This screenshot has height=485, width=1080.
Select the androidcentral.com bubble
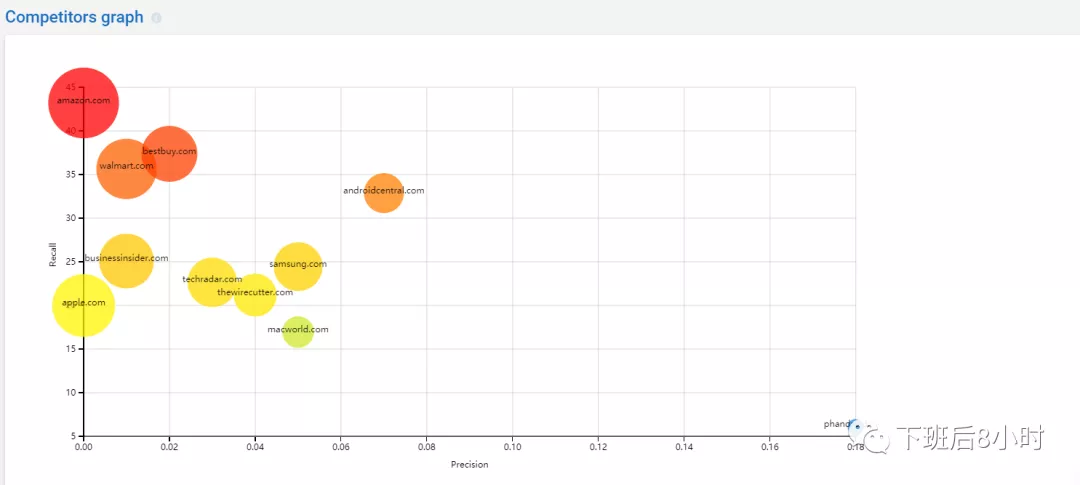click(384, 193)
